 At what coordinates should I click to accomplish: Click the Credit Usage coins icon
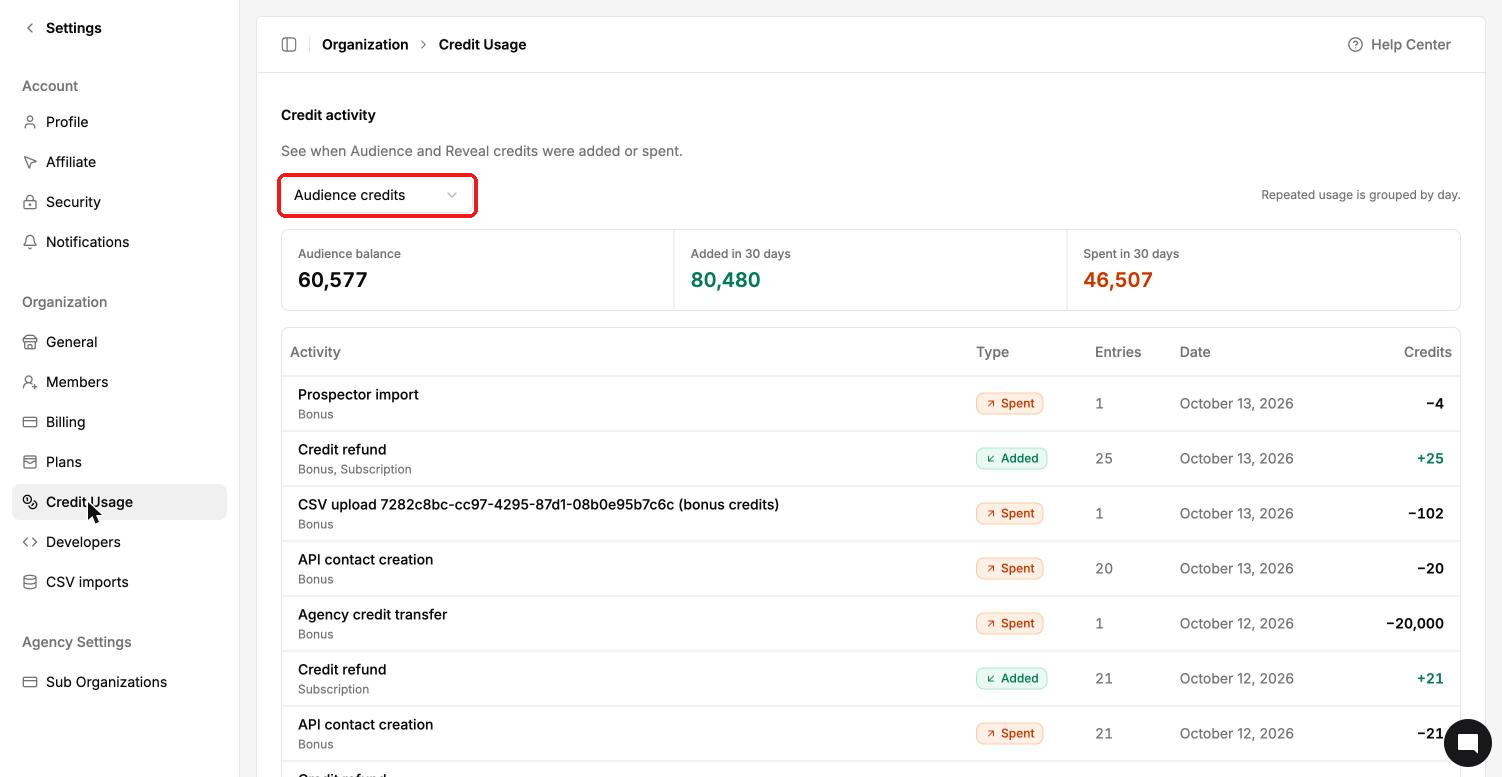[30, 502]
